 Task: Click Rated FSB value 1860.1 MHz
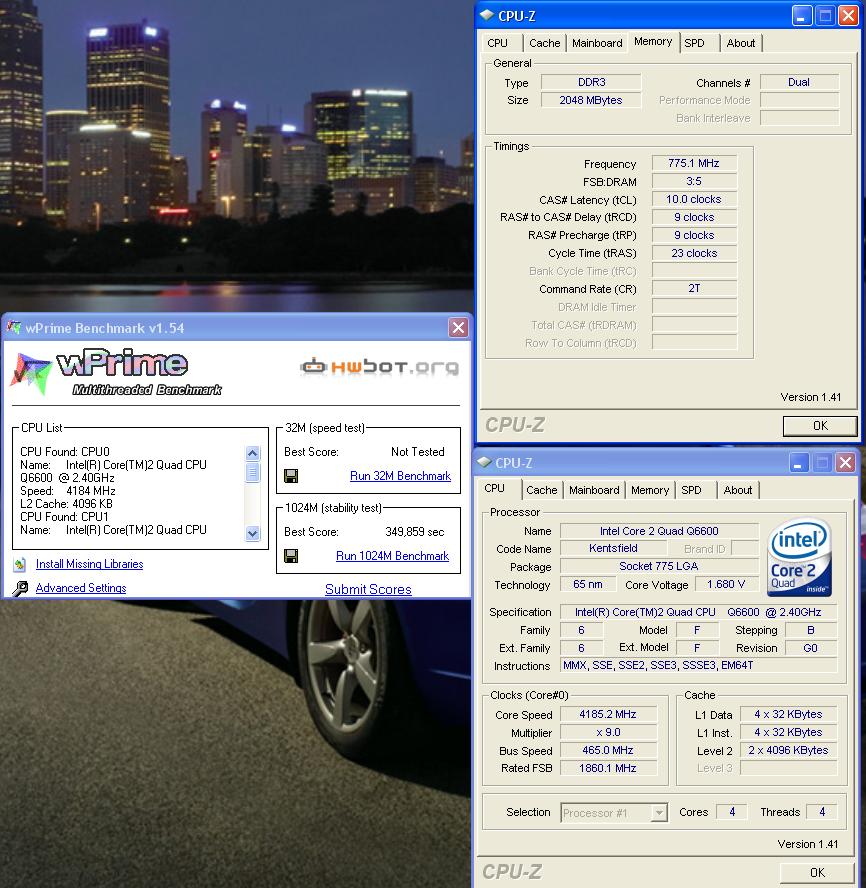point(608,769)
